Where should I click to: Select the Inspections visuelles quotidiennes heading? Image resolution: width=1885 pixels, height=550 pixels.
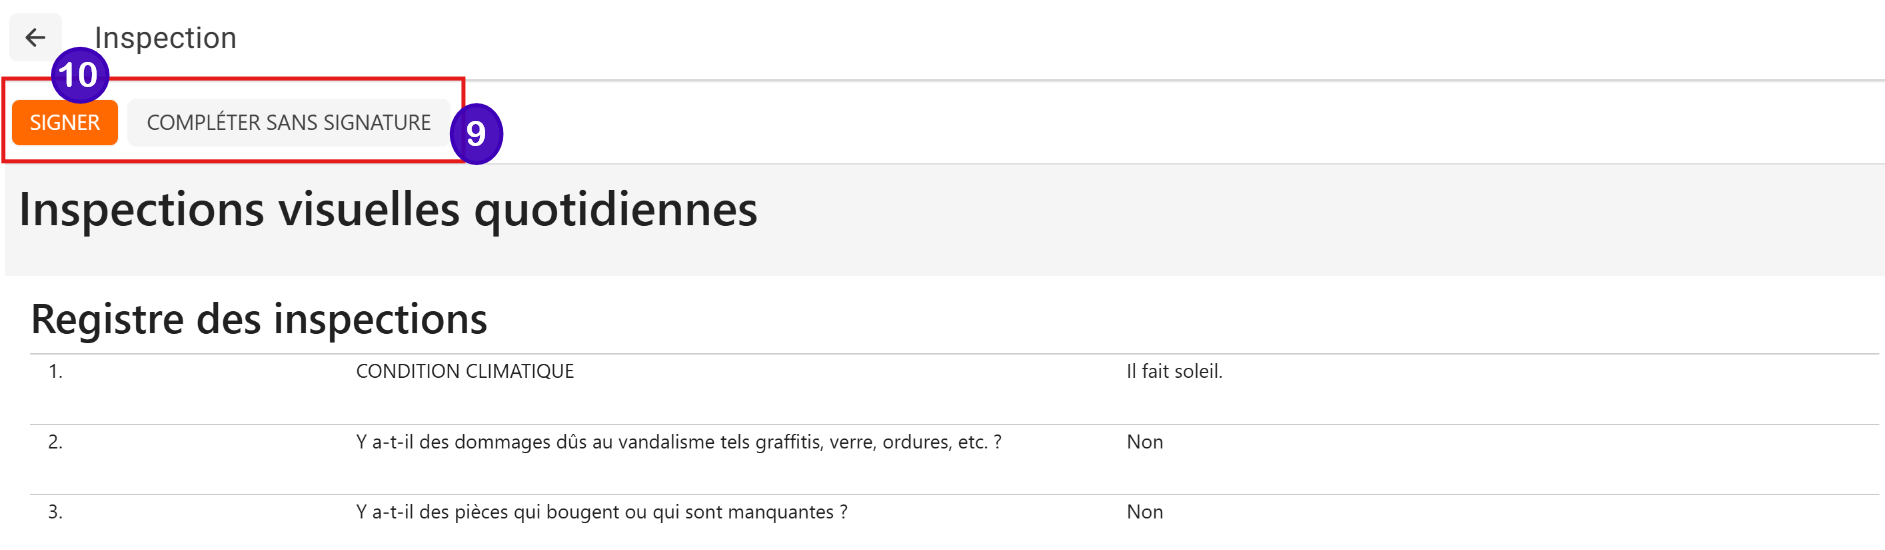pos(388,210)
